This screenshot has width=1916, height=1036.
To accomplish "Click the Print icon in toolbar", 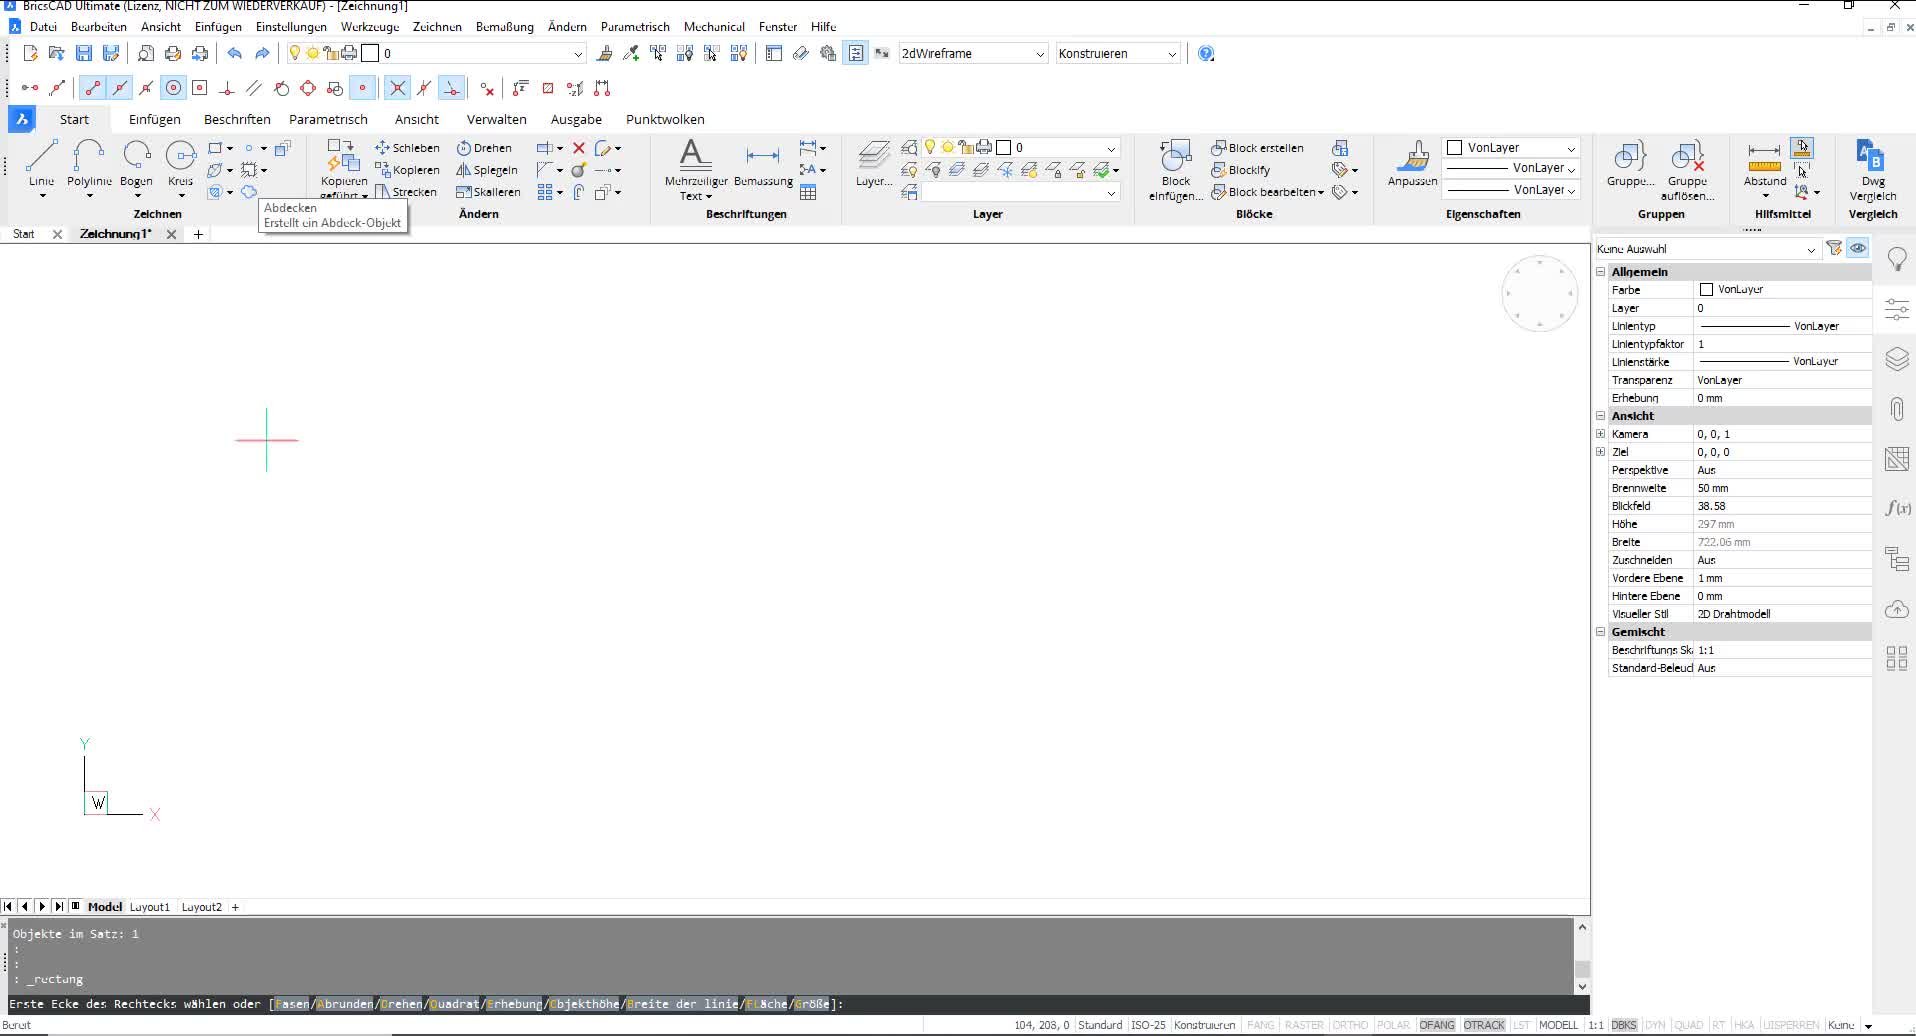I will point(173,54).
